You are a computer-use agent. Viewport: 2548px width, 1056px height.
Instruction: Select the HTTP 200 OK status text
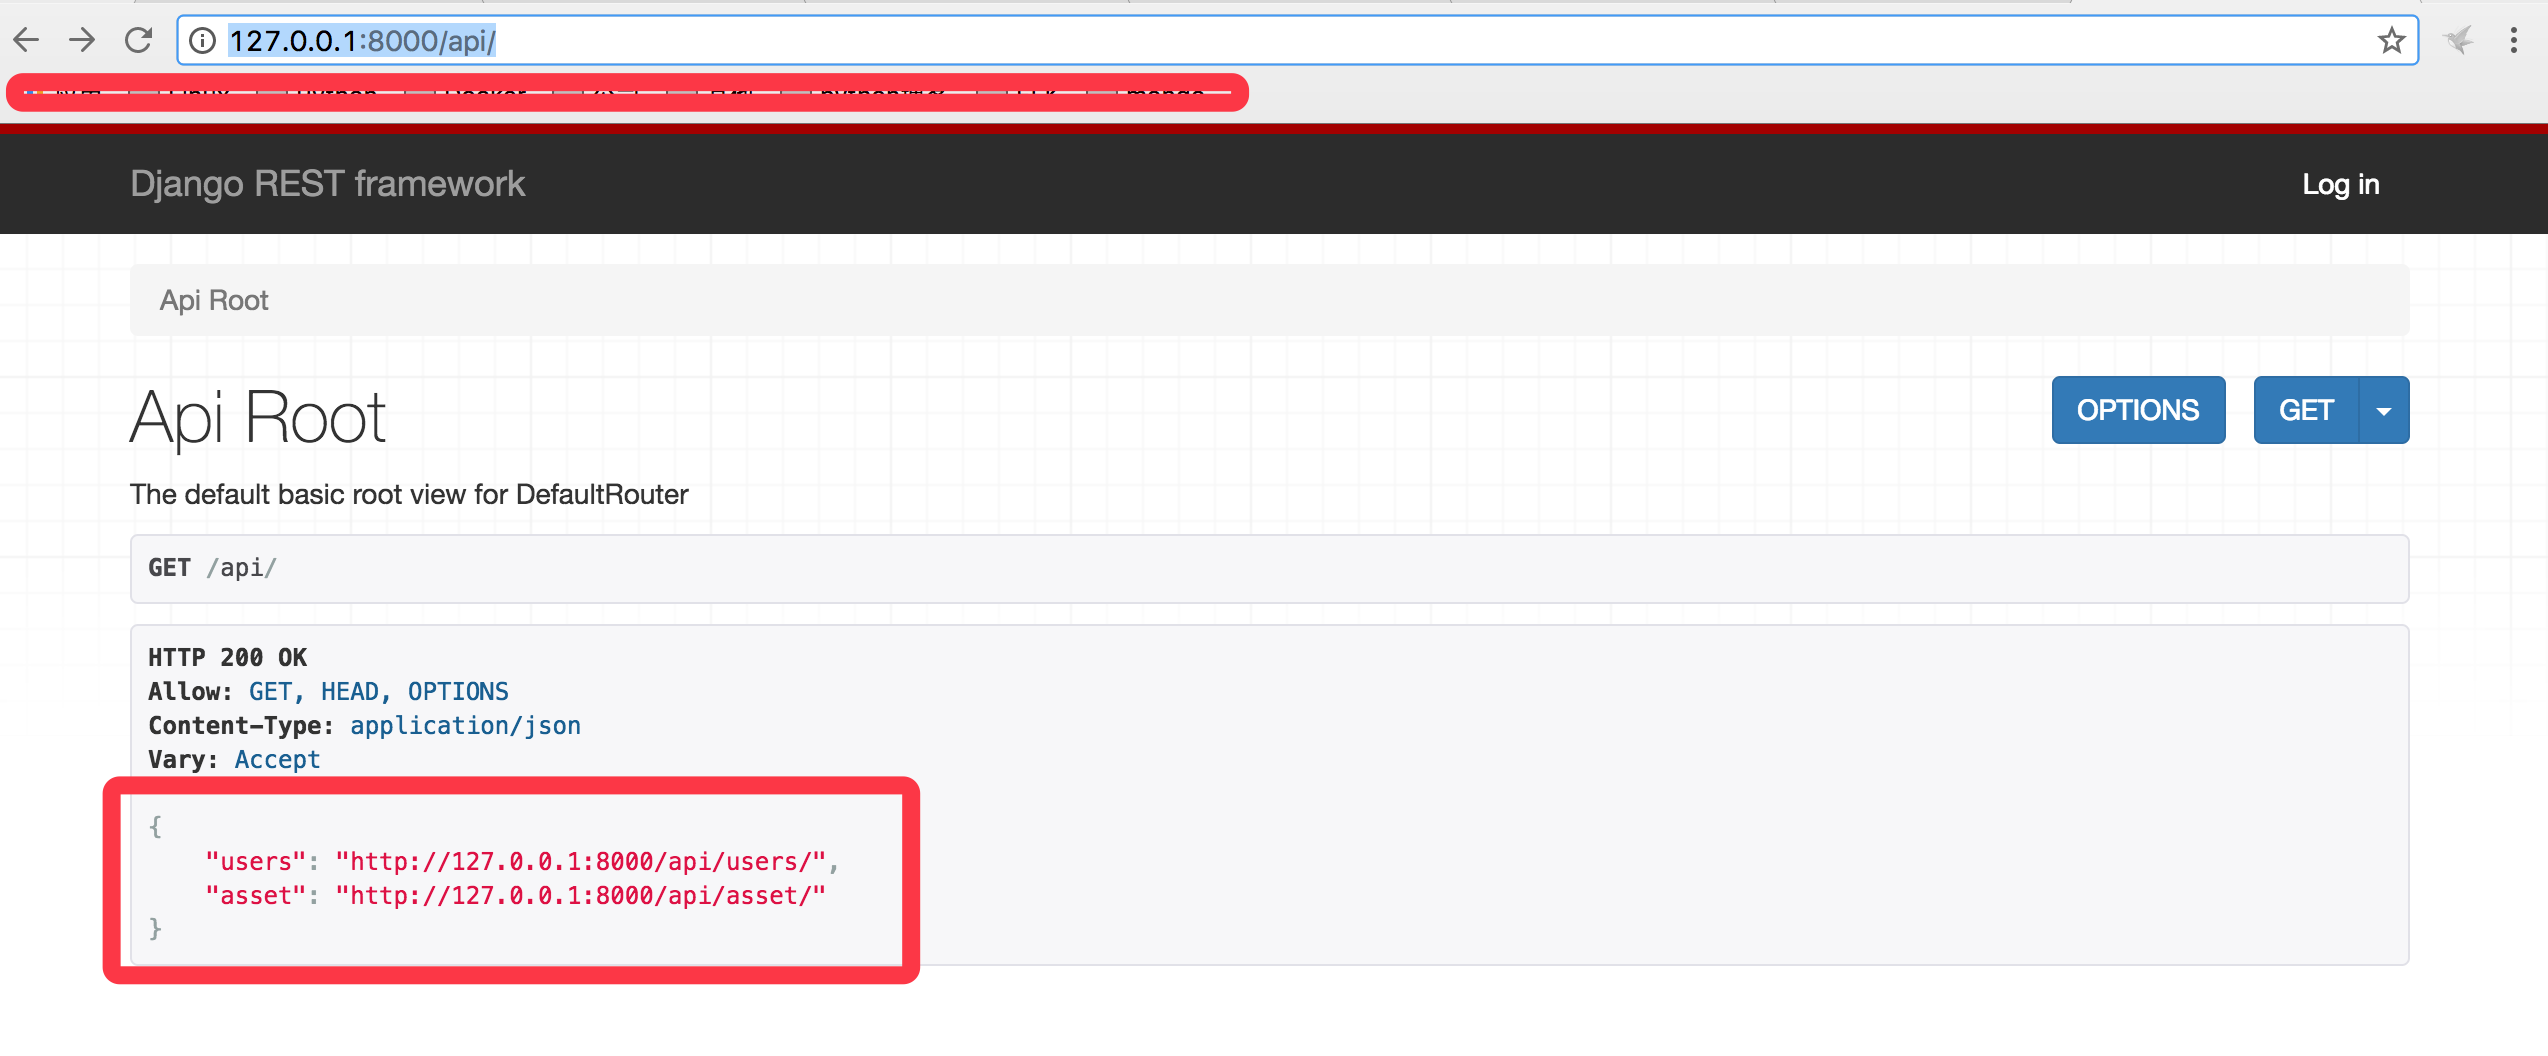(228, 657)
